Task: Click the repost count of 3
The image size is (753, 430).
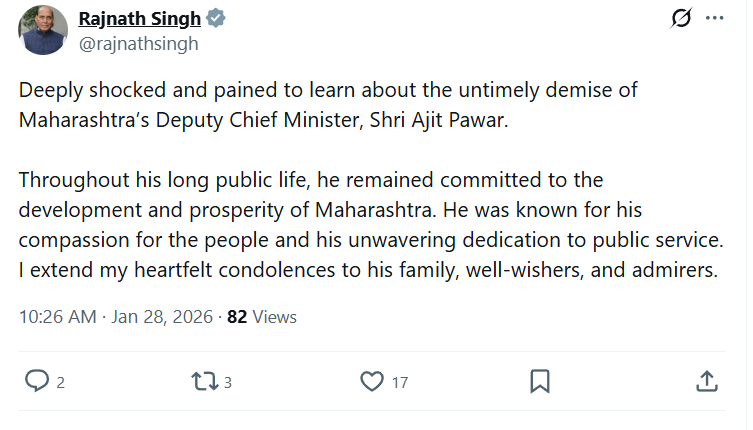Action: click(x=228, y=382)
